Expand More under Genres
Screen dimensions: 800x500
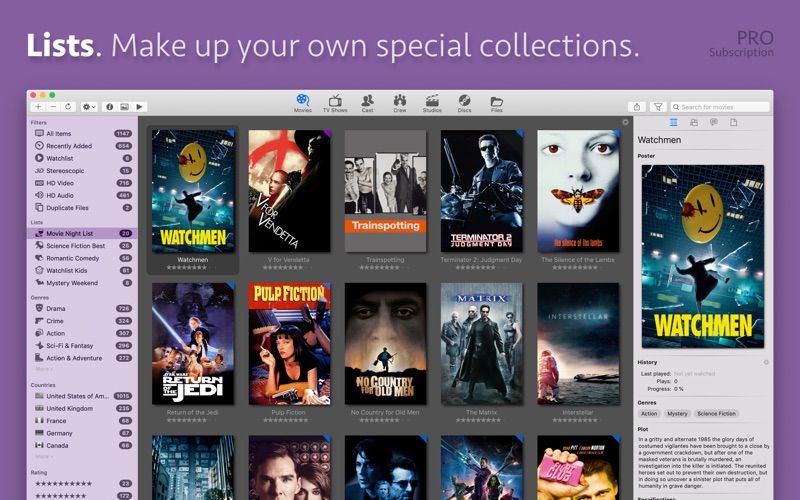(x=43, y=369)
